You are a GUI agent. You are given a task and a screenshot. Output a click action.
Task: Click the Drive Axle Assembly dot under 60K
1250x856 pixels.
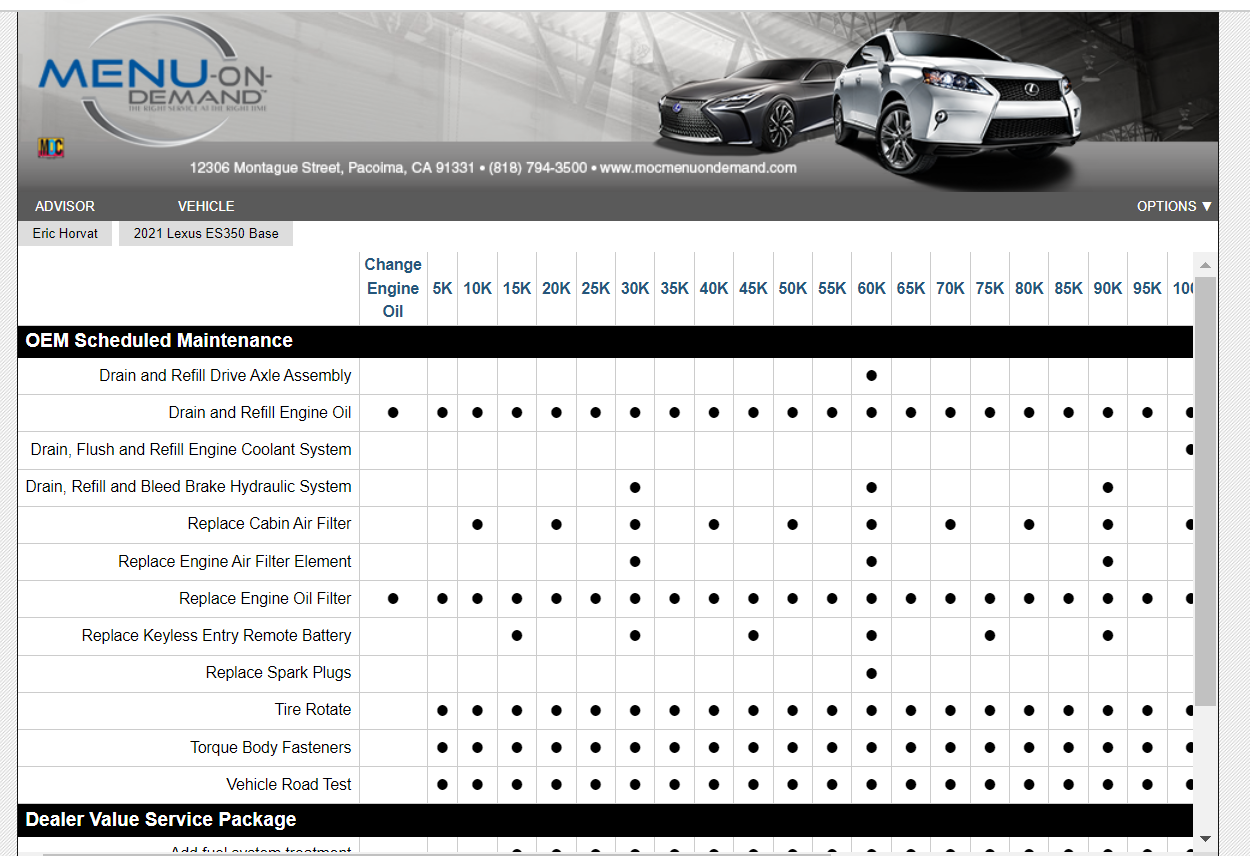pos(872,376)
